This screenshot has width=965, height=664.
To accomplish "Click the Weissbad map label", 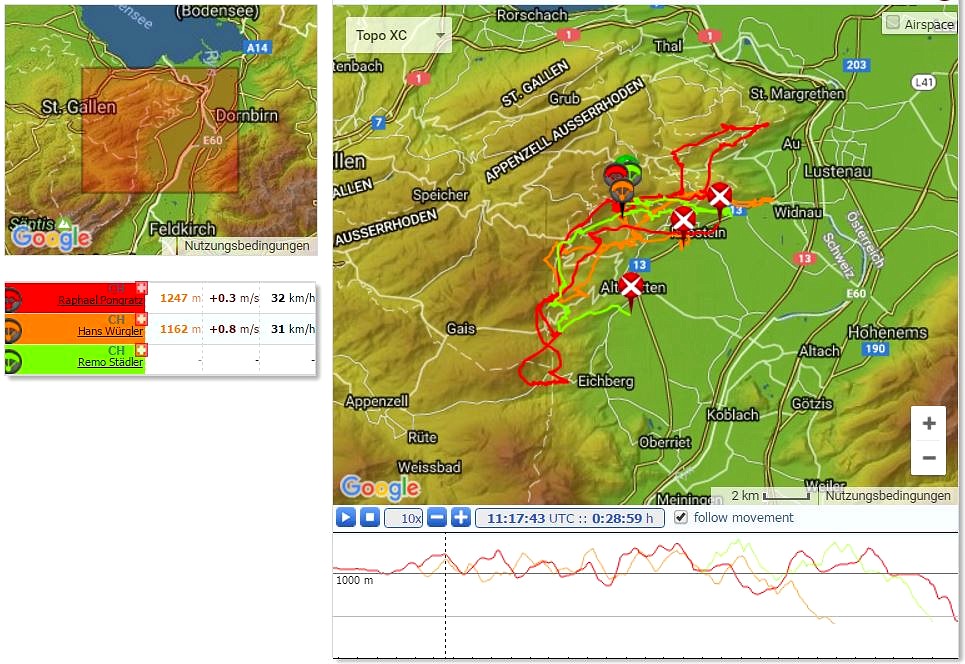I will click(429, 467).
